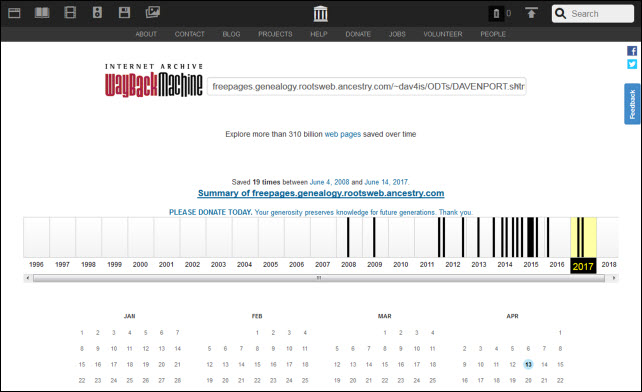The image size is (642, 392).
Task: Select year 2014 on the timeline
Action: click(505, 265)
